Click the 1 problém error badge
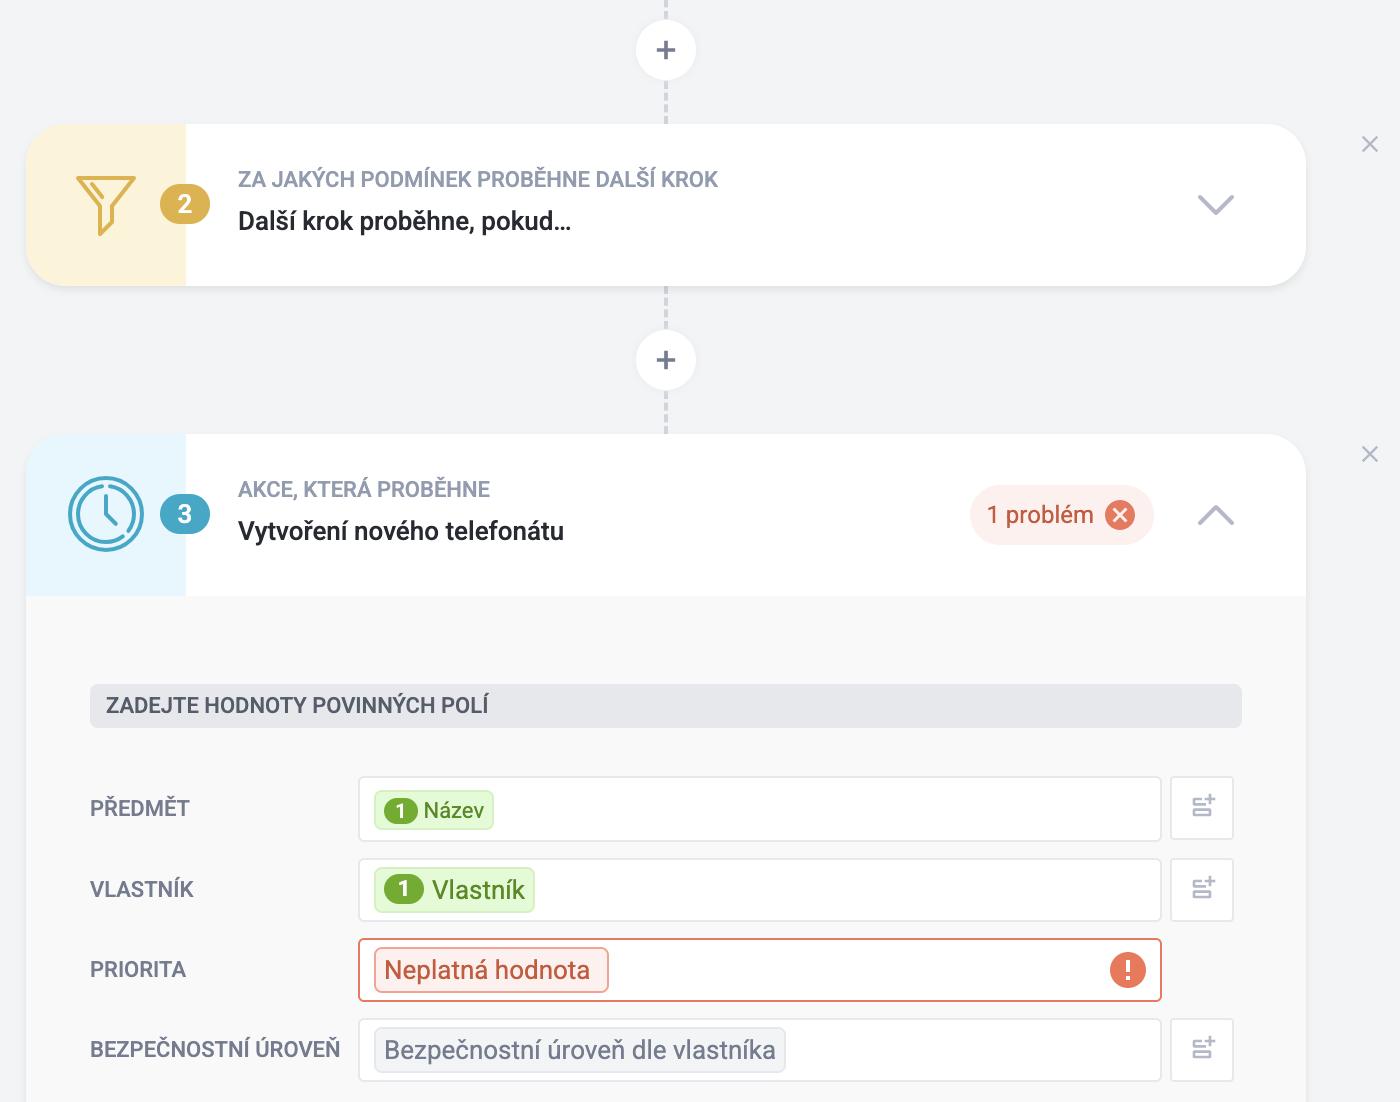 point(1061,515)
